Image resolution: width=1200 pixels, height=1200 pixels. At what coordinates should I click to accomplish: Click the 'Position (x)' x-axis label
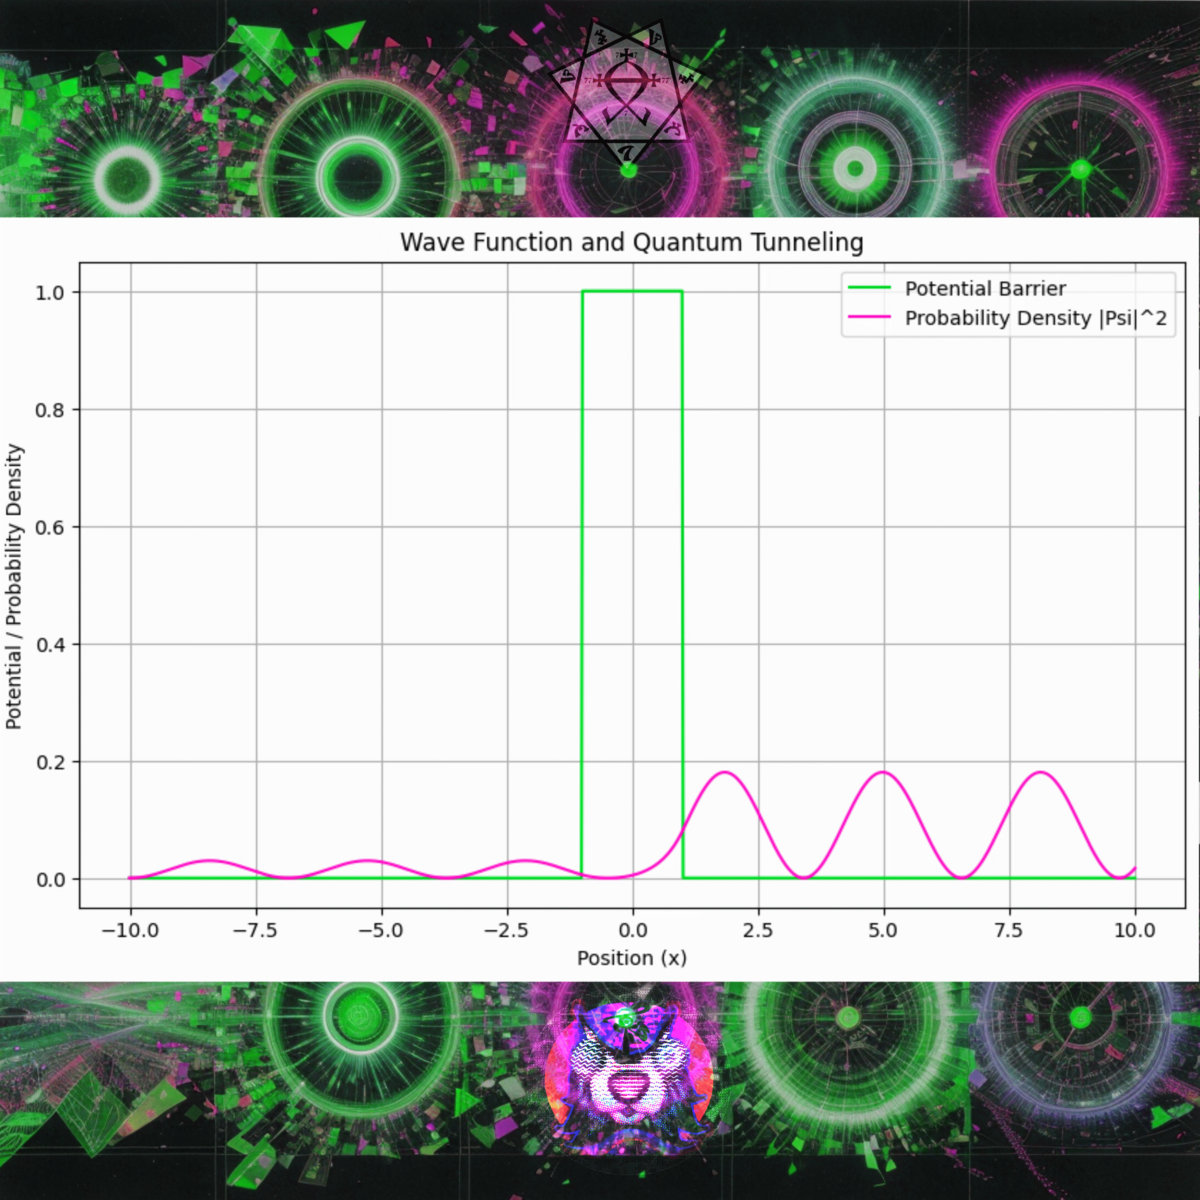(631, 958)
